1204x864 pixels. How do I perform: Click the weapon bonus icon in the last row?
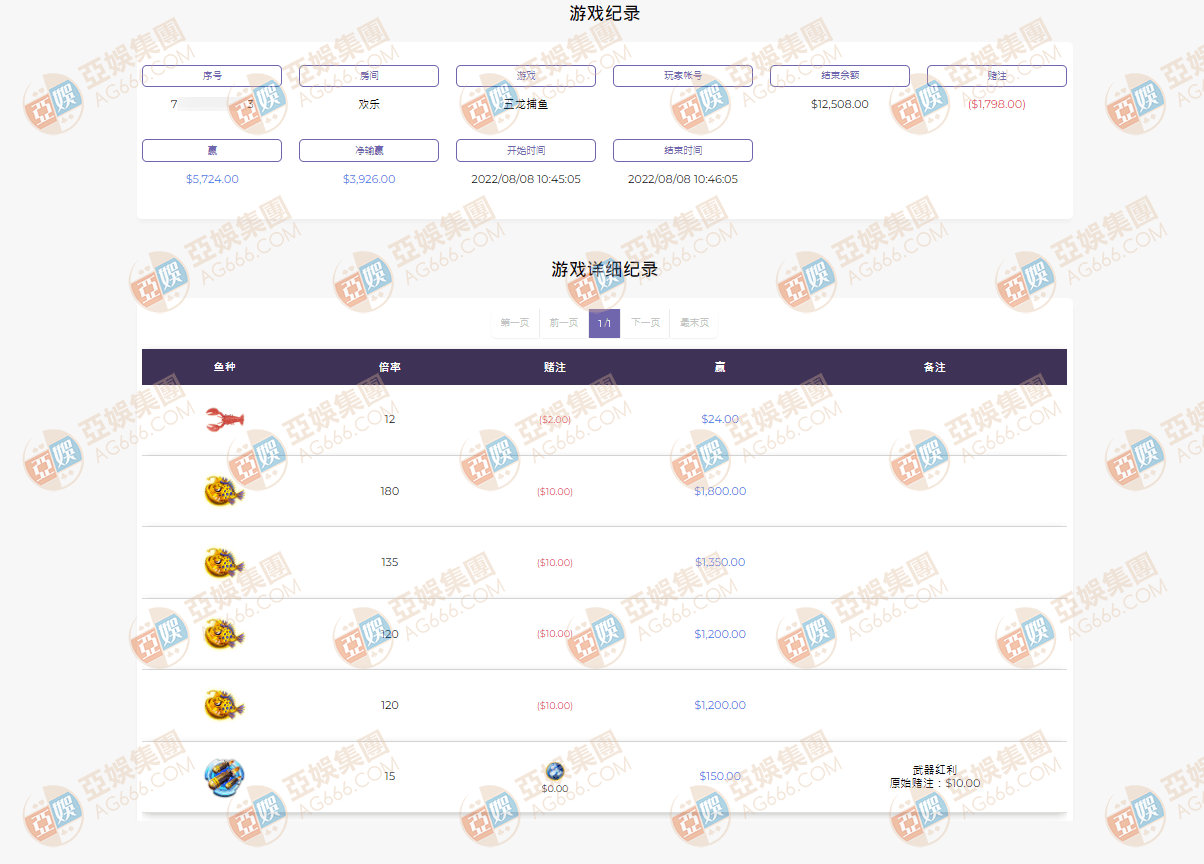(x=224, y=776)
